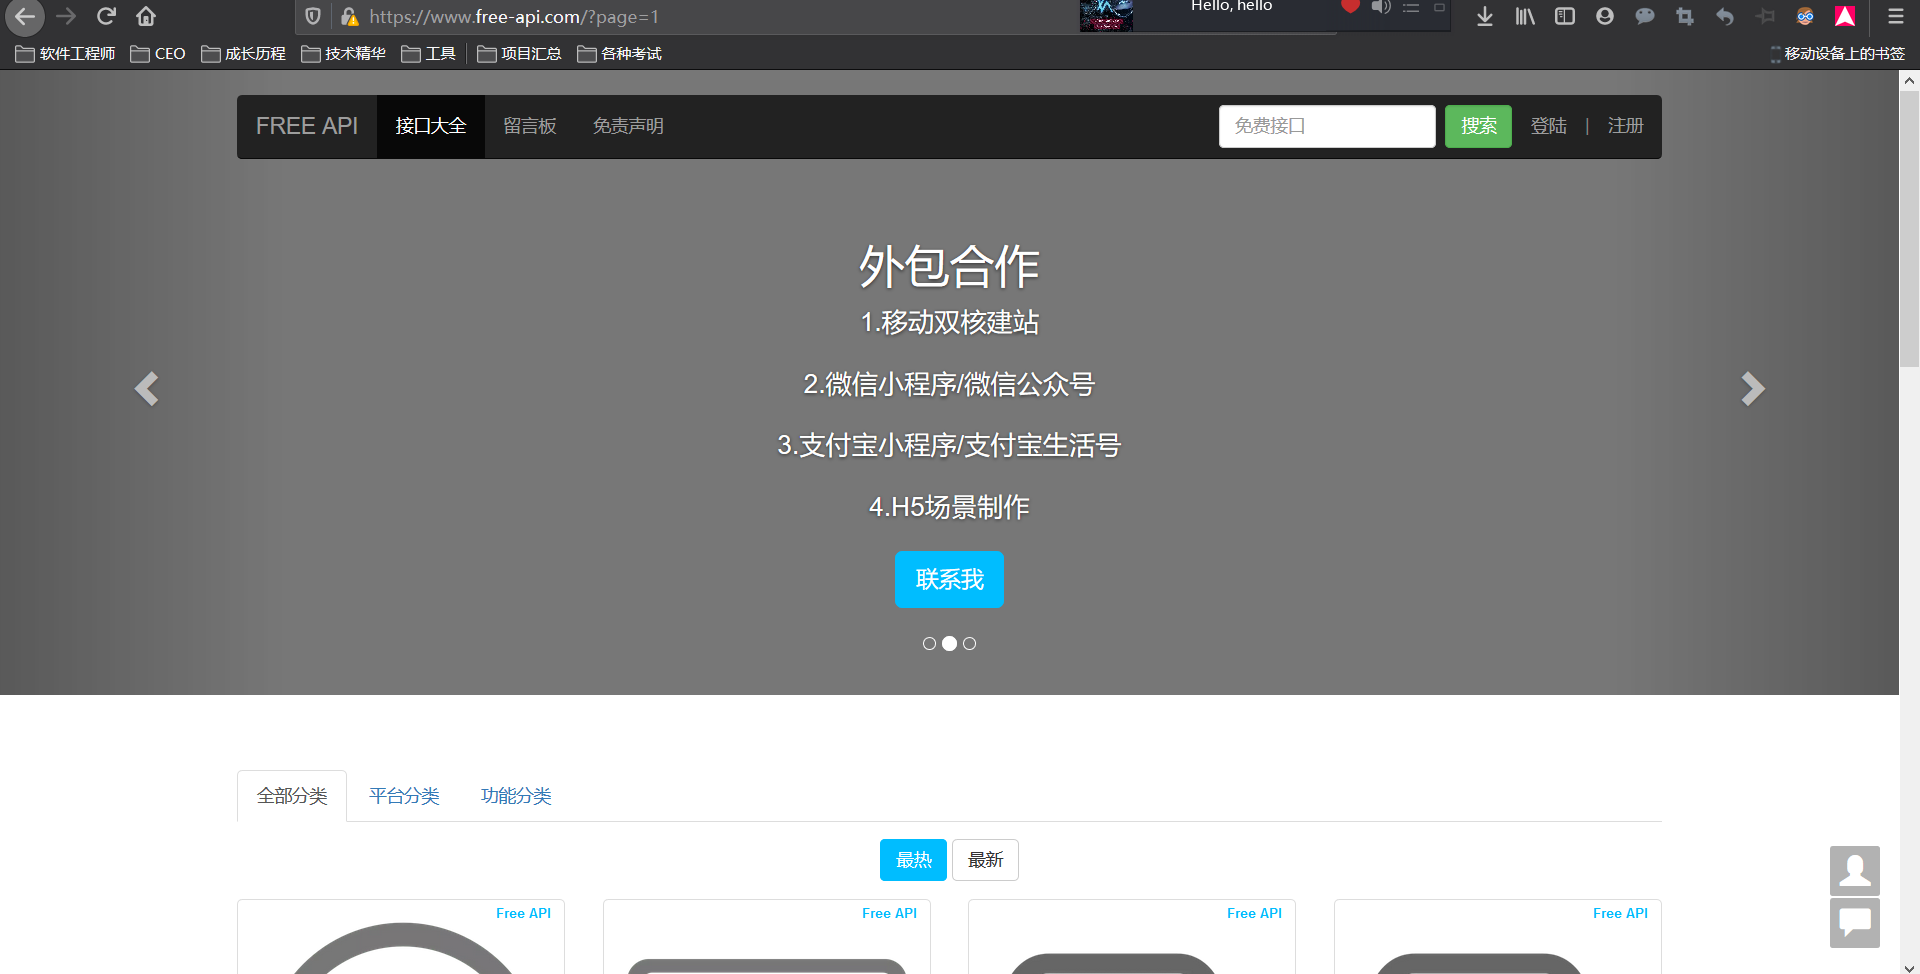Screen dimensions: 1920x974
Task: Select the third carousel indicator dot
Action: click(969, 644)
